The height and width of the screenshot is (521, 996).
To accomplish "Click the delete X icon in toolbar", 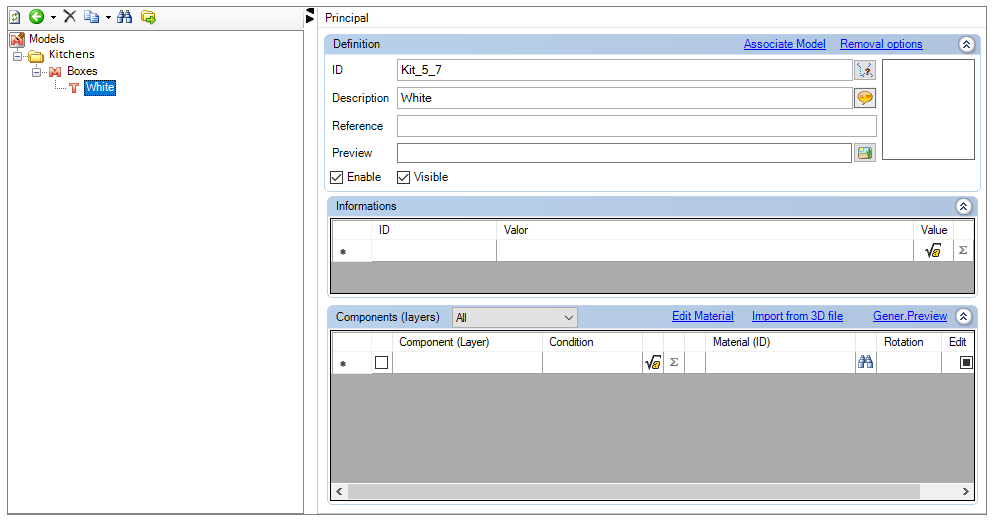I will pos(69,17).
